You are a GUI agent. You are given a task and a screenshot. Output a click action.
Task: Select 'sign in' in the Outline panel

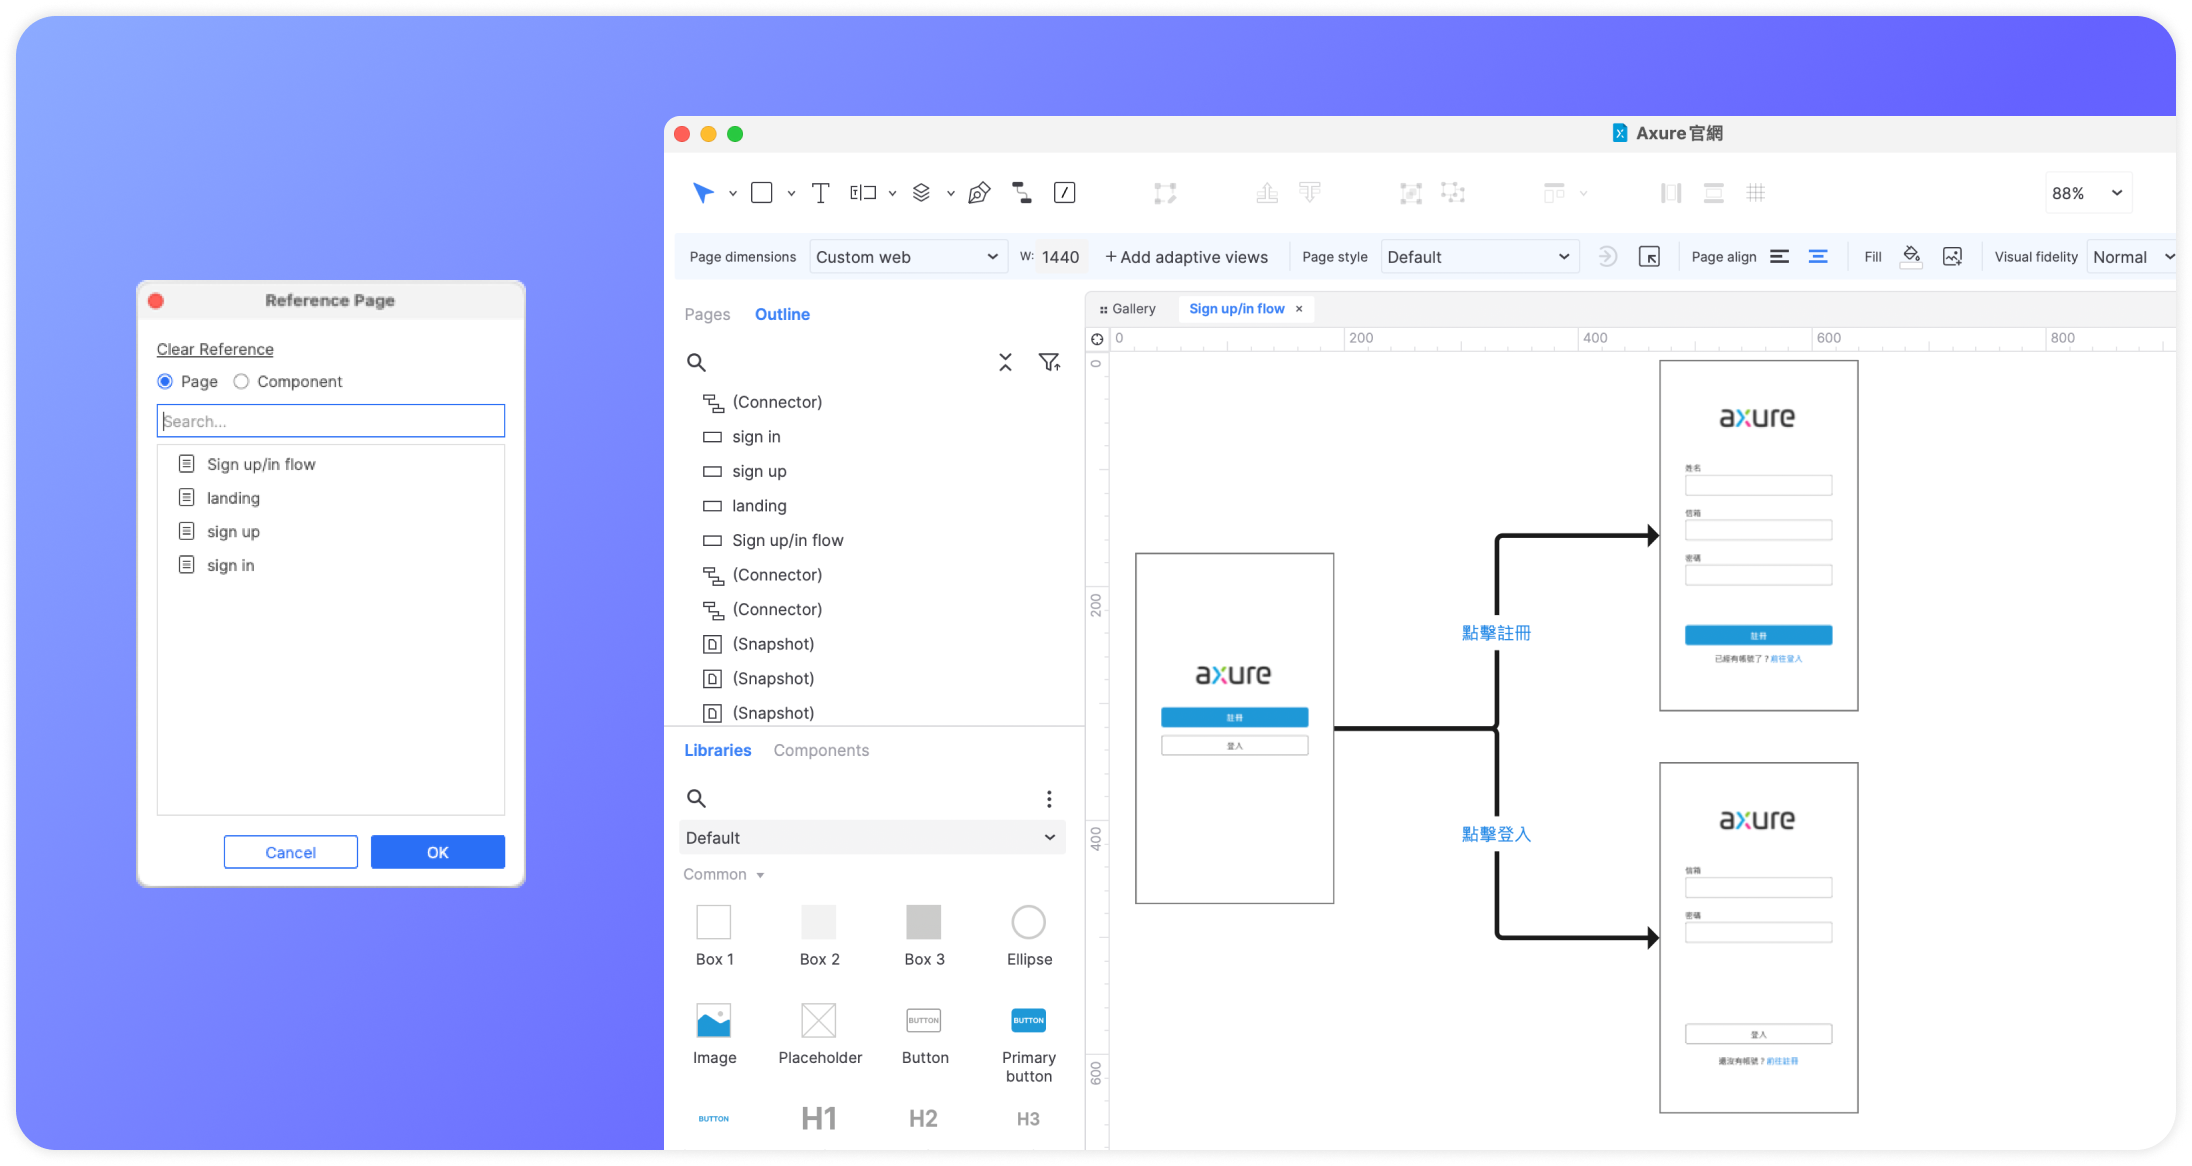coord(756,437)
